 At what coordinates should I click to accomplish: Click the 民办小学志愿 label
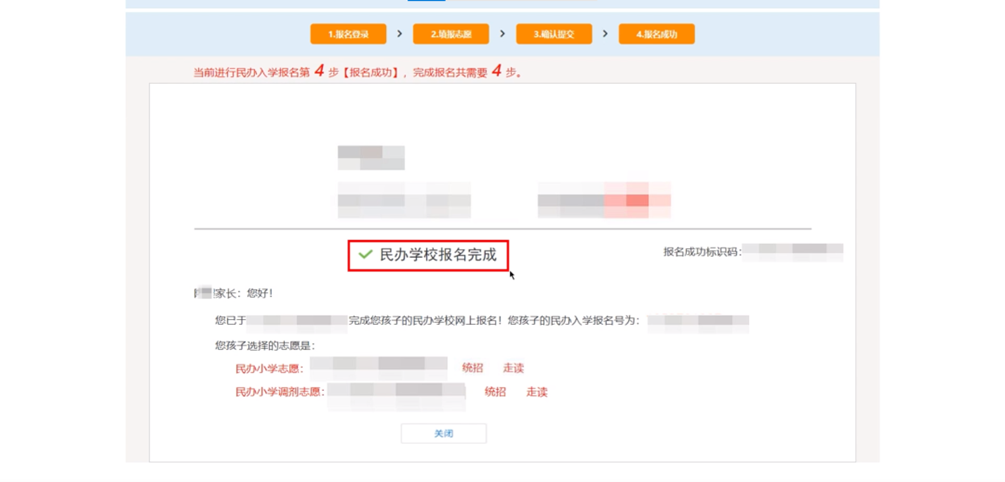click(268, 369)
